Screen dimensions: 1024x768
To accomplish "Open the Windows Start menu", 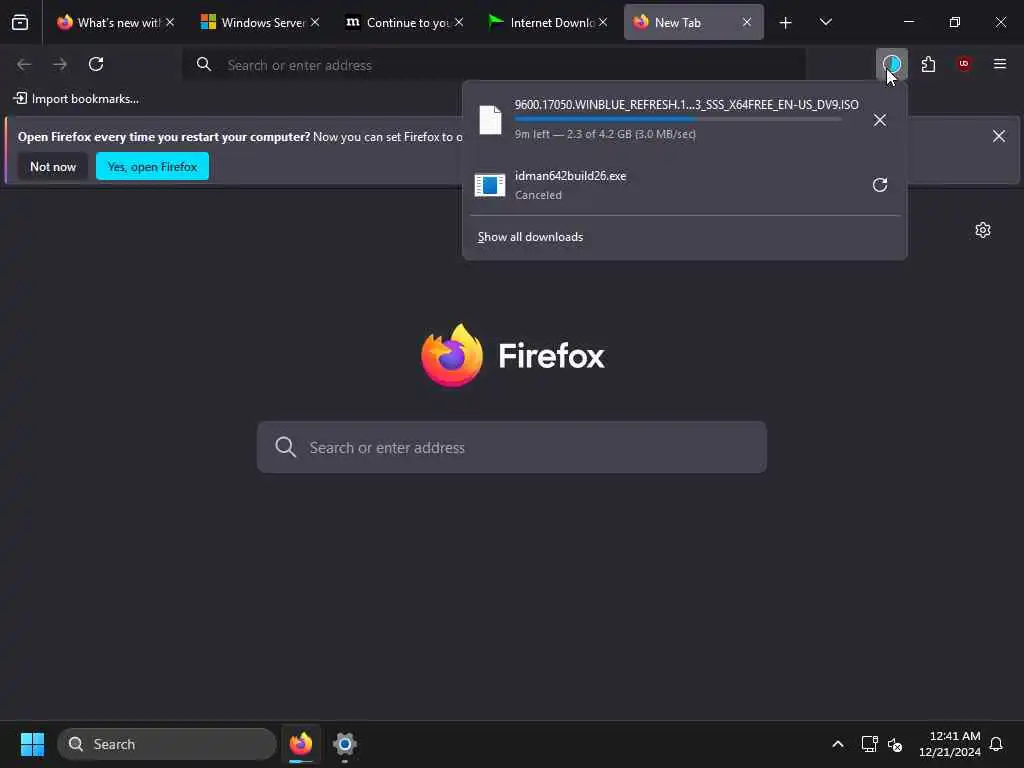I will tap(32, 744).
